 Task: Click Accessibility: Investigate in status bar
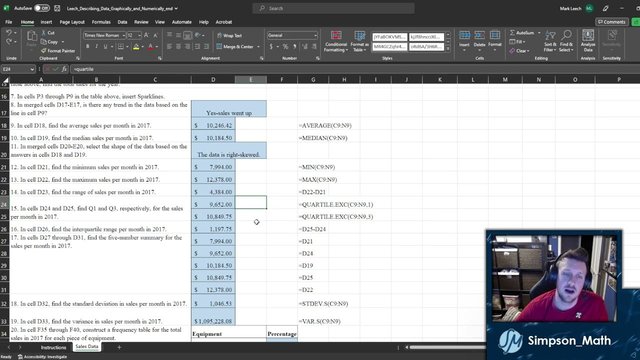pyautogui.click(x=42, y=357)
